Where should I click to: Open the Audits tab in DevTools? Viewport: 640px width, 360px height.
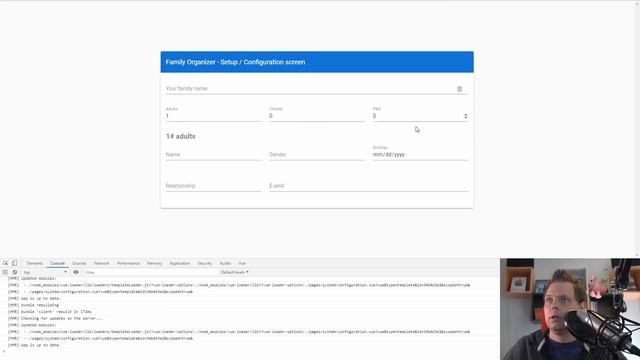tap(225, 263)
